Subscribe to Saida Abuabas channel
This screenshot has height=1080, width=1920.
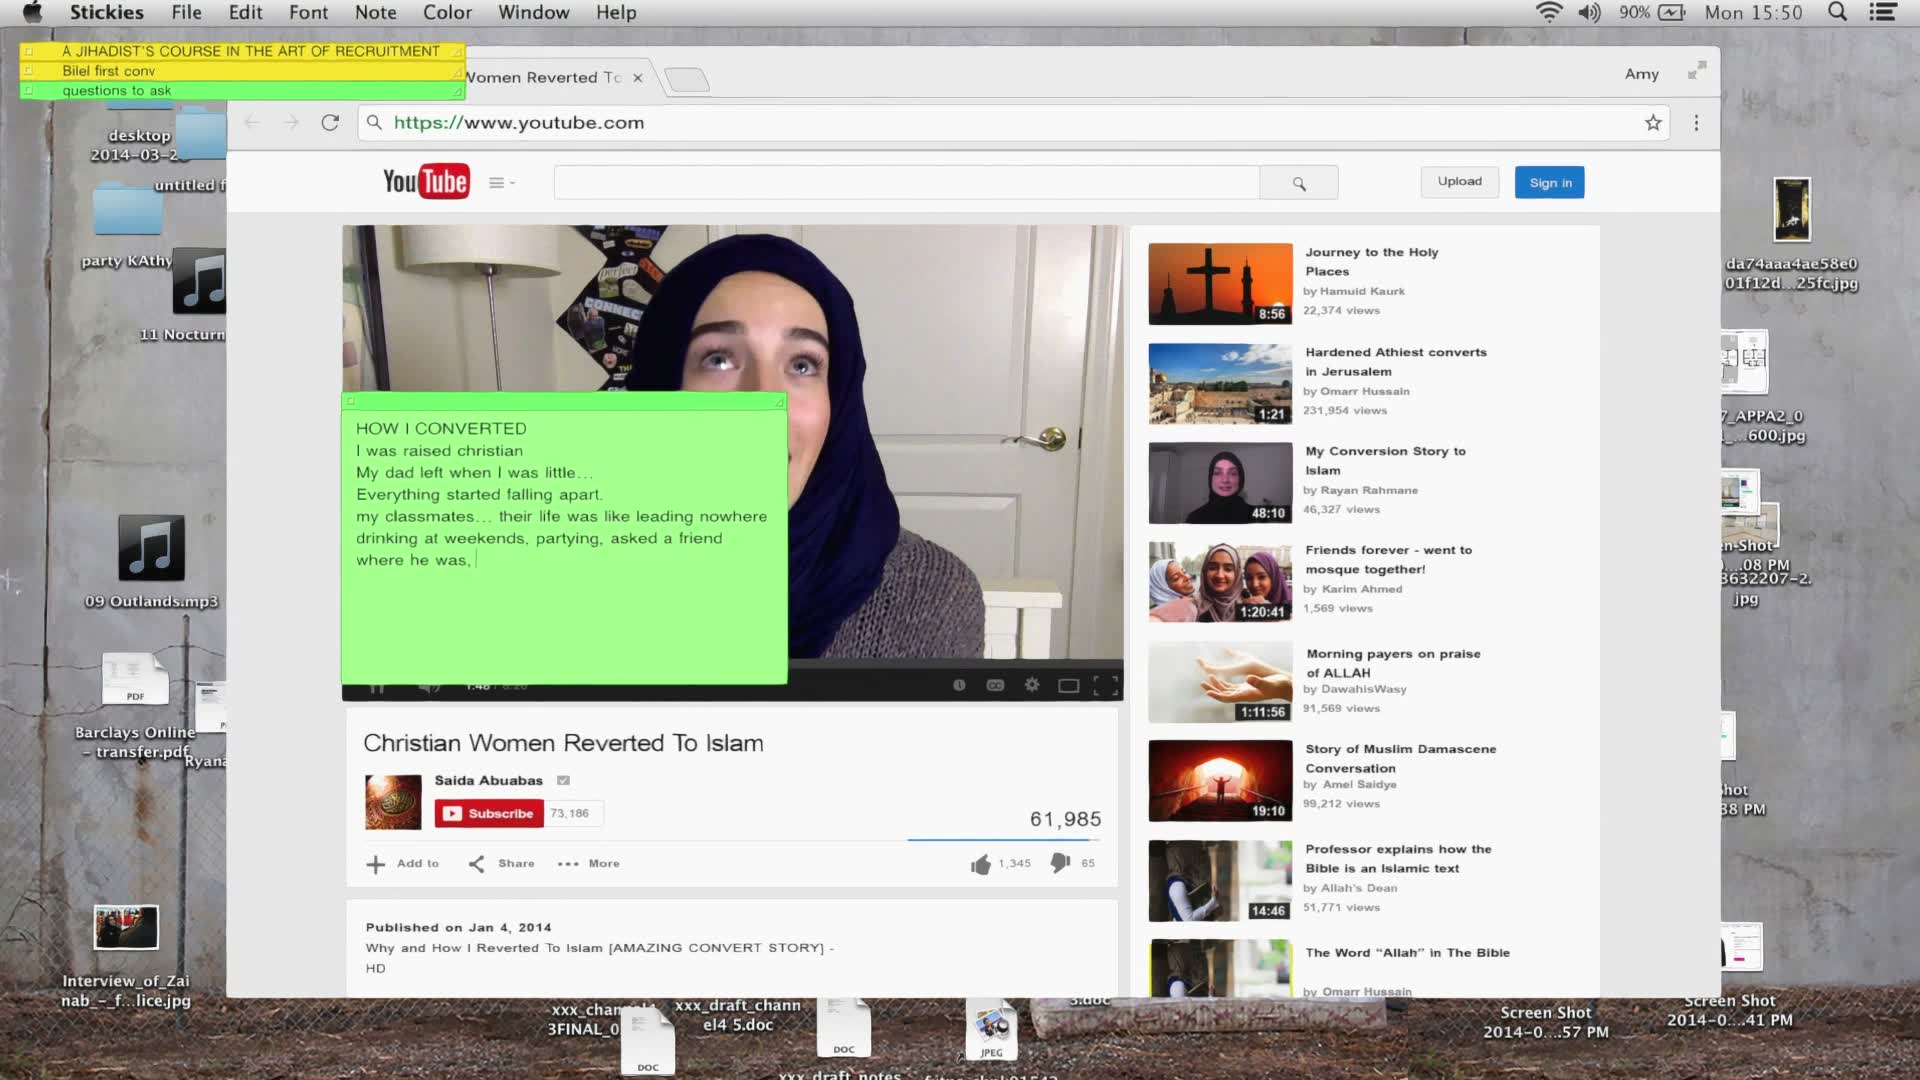tap(489, 813)
